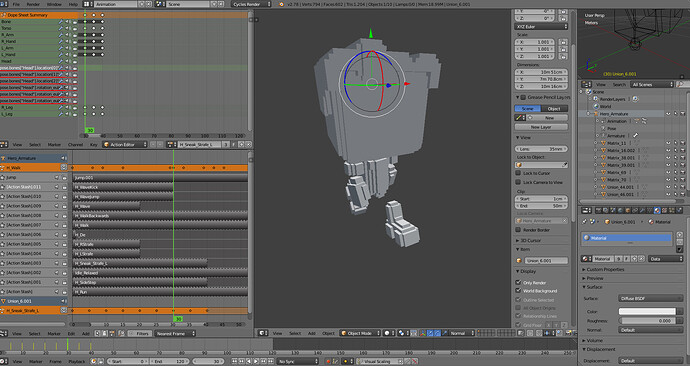Expand the 3D Cursor panel
Image resolution: width=690 pixels, height=366 pixels.
click(530, 241)
